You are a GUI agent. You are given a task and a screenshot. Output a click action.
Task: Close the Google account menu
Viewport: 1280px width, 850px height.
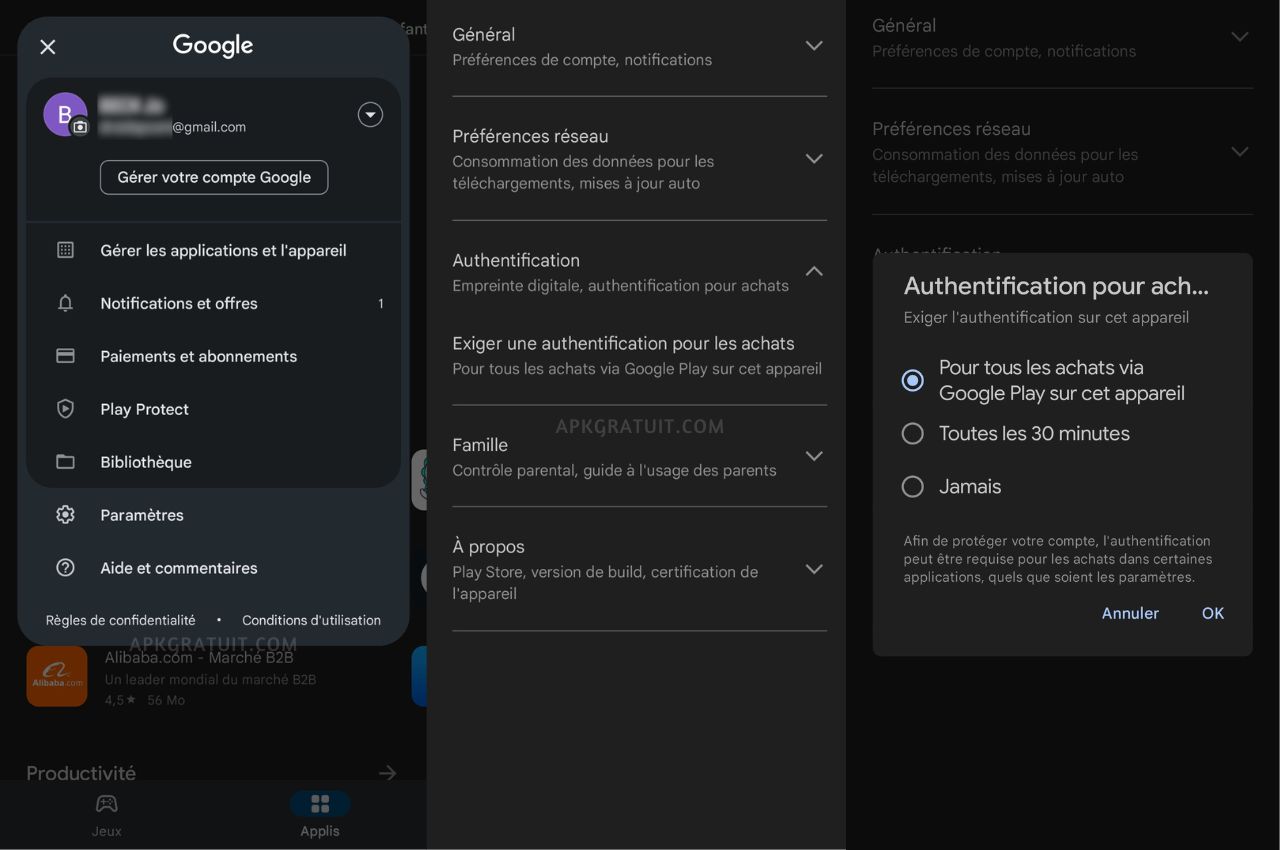pyautogui.click(x=48, y=47)
